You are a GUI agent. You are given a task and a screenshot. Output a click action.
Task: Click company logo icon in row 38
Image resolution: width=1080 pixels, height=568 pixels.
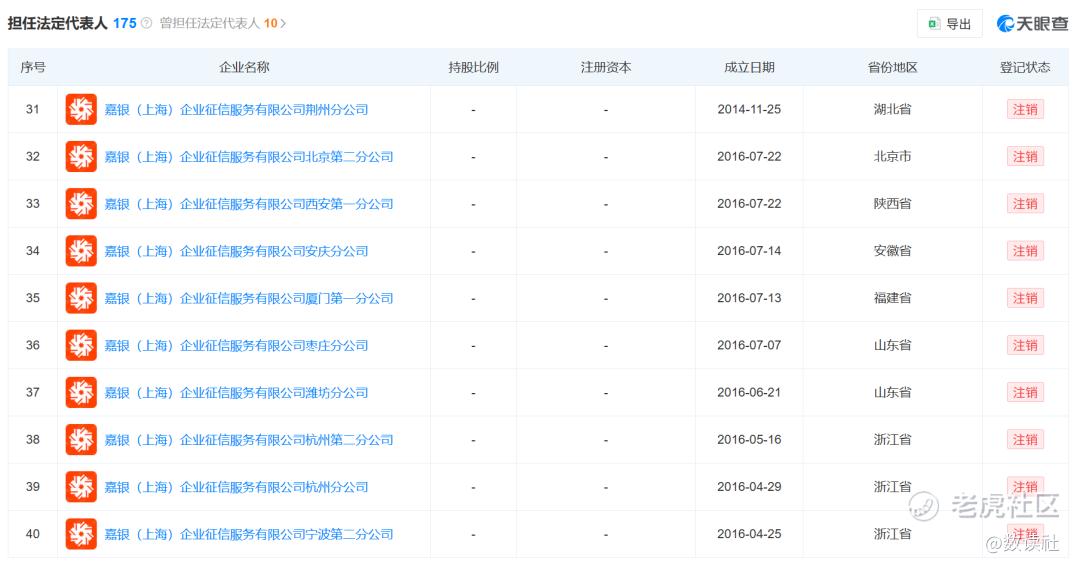(x=81, y=440)
